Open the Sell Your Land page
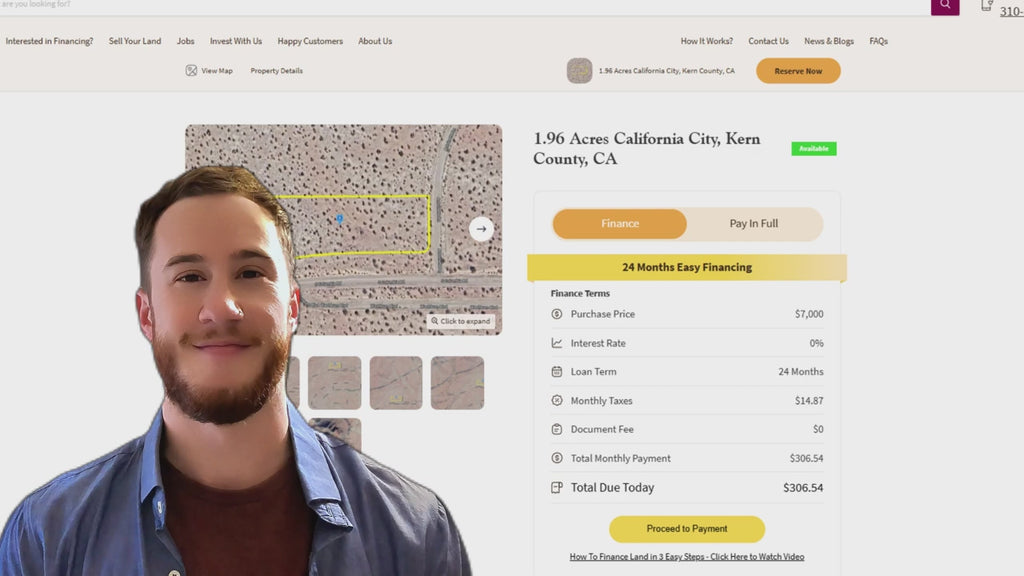1024x576 pixels. tap(135, 42)
